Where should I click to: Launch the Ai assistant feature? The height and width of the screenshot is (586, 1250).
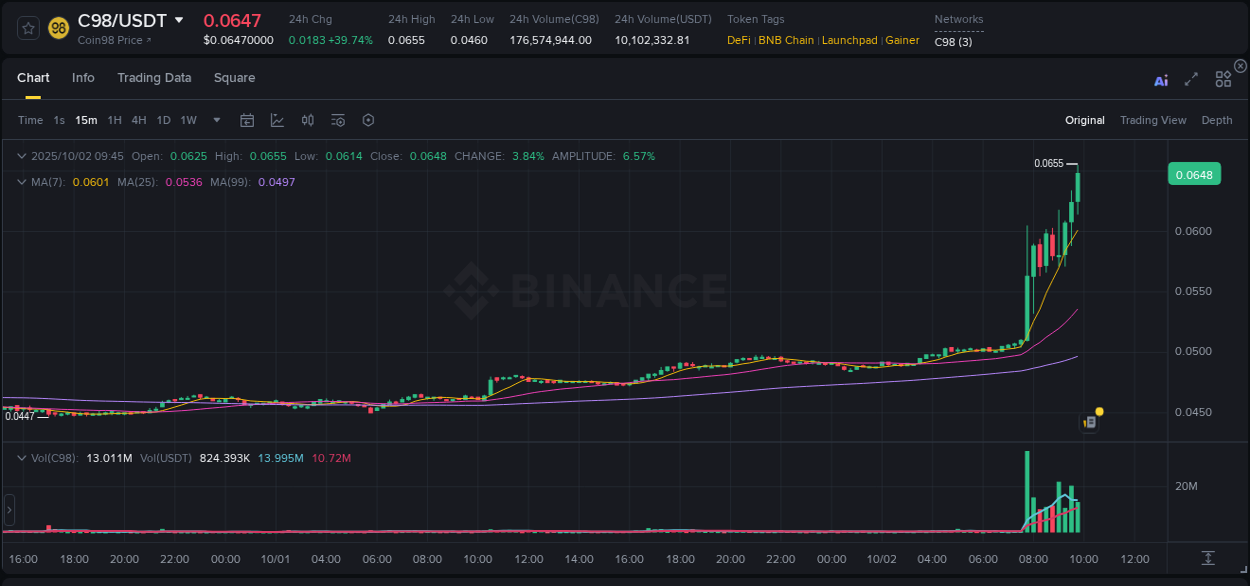1160,79
